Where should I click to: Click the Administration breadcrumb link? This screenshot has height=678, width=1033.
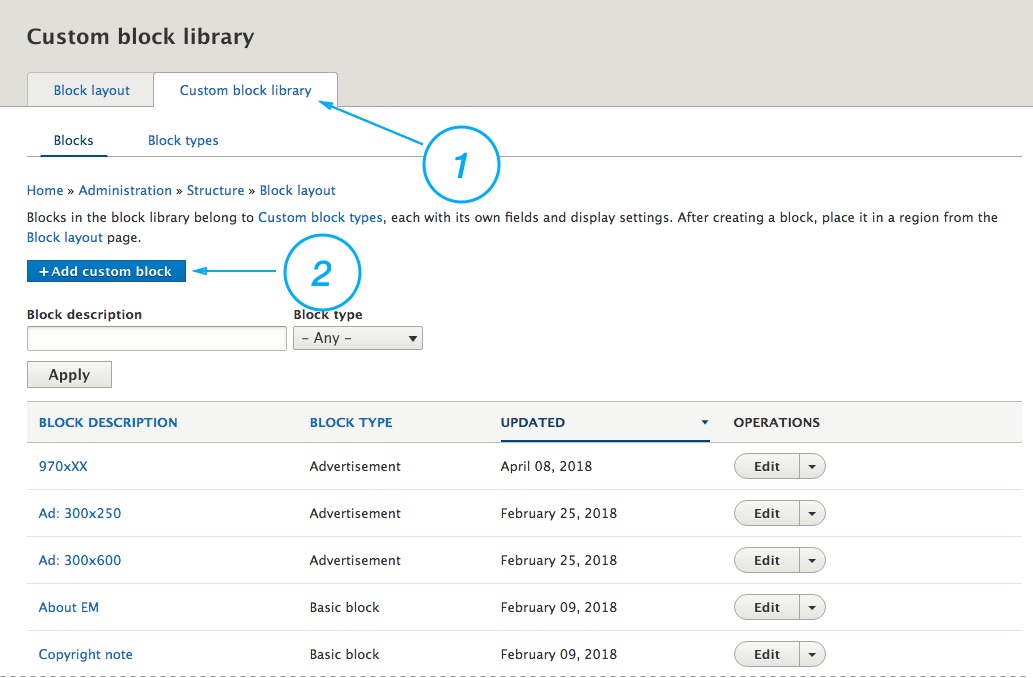(125, 190)
